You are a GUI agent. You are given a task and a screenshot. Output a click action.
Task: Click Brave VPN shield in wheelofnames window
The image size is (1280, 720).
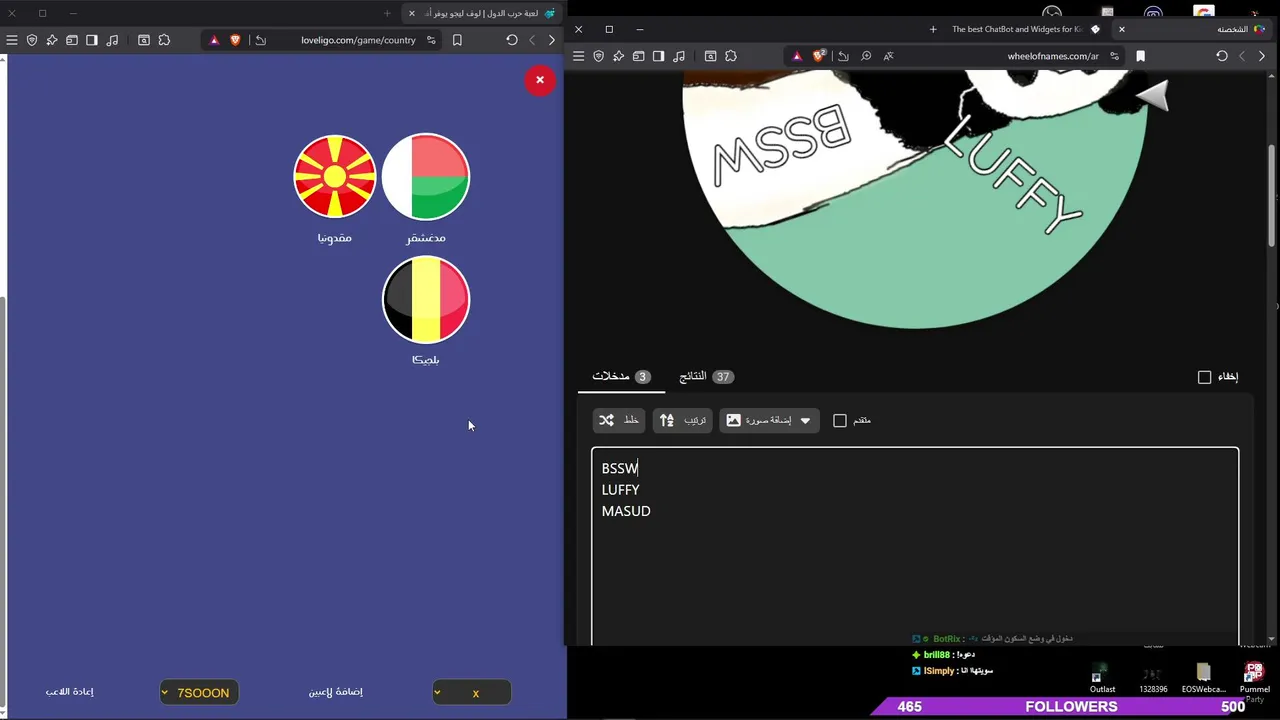(x=598, y=56)
